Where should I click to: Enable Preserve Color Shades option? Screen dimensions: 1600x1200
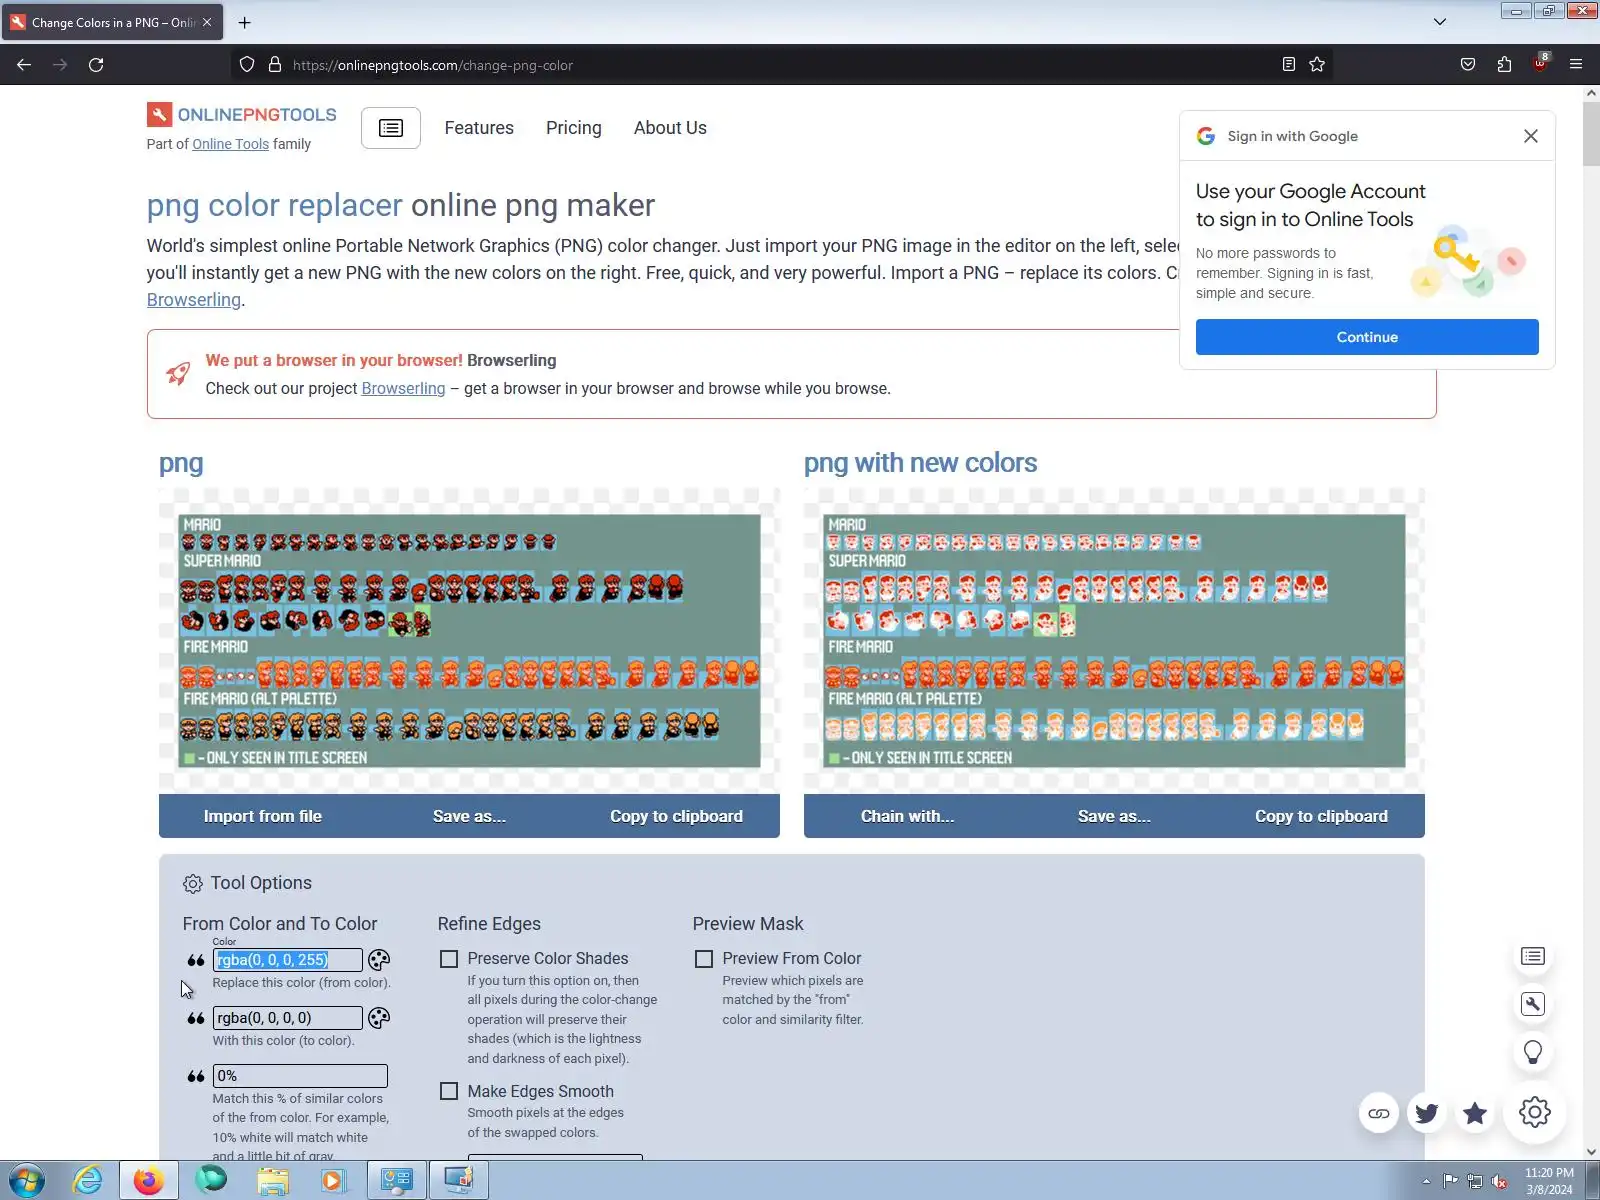coord(449,959)
